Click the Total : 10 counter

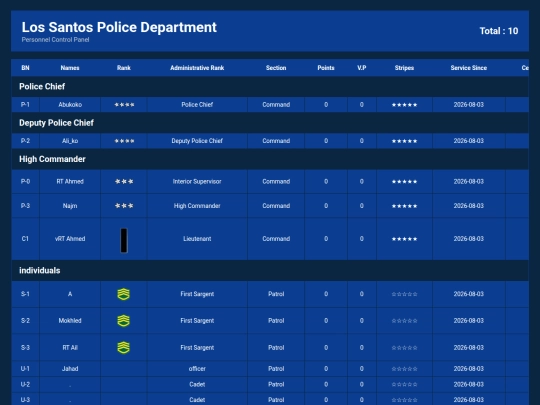pyautogui.click(x=499, y=31)
